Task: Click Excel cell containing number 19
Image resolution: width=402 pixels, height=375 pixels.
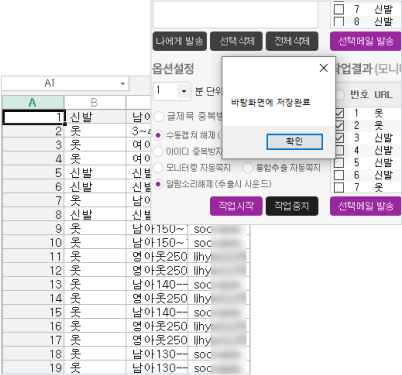Action: pos(33,368)
